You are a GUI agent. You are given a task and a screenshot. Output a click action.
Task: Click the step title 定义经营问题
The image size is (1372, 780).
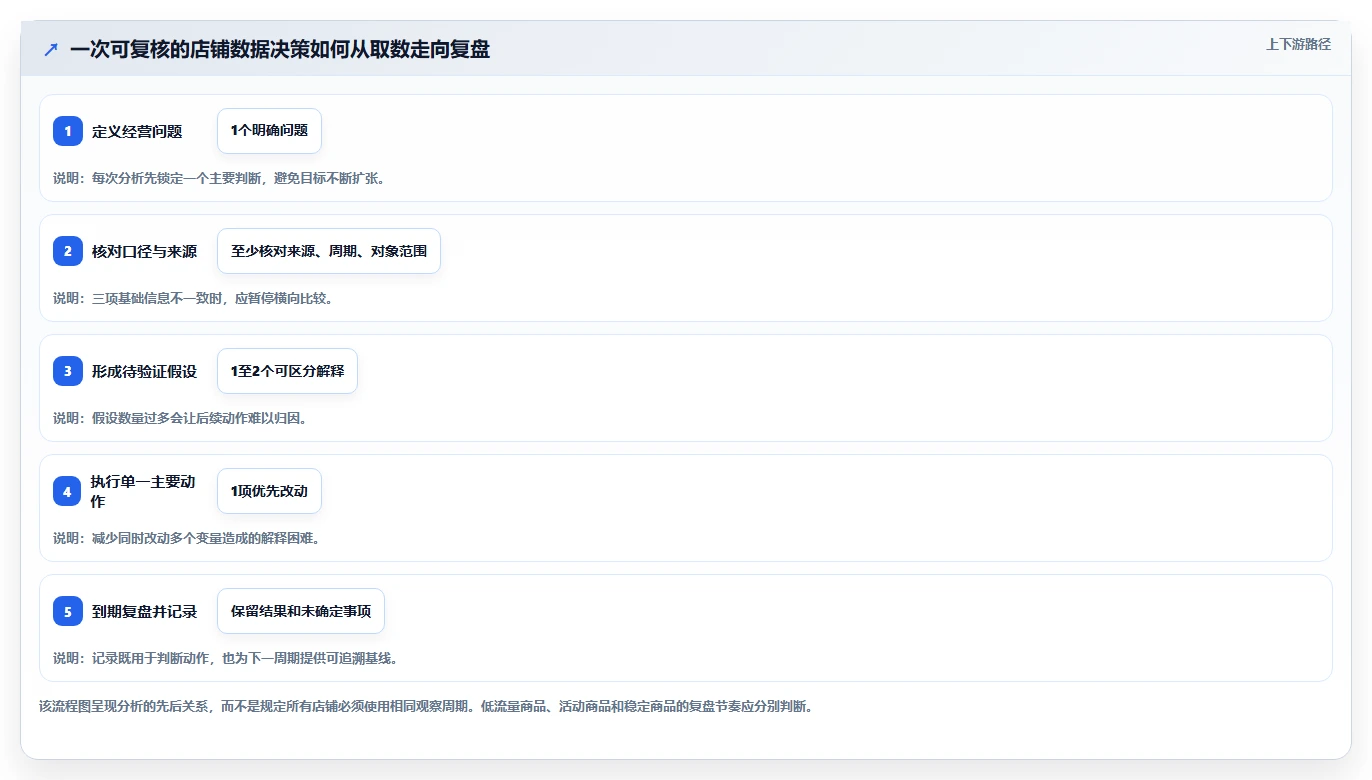137,131
